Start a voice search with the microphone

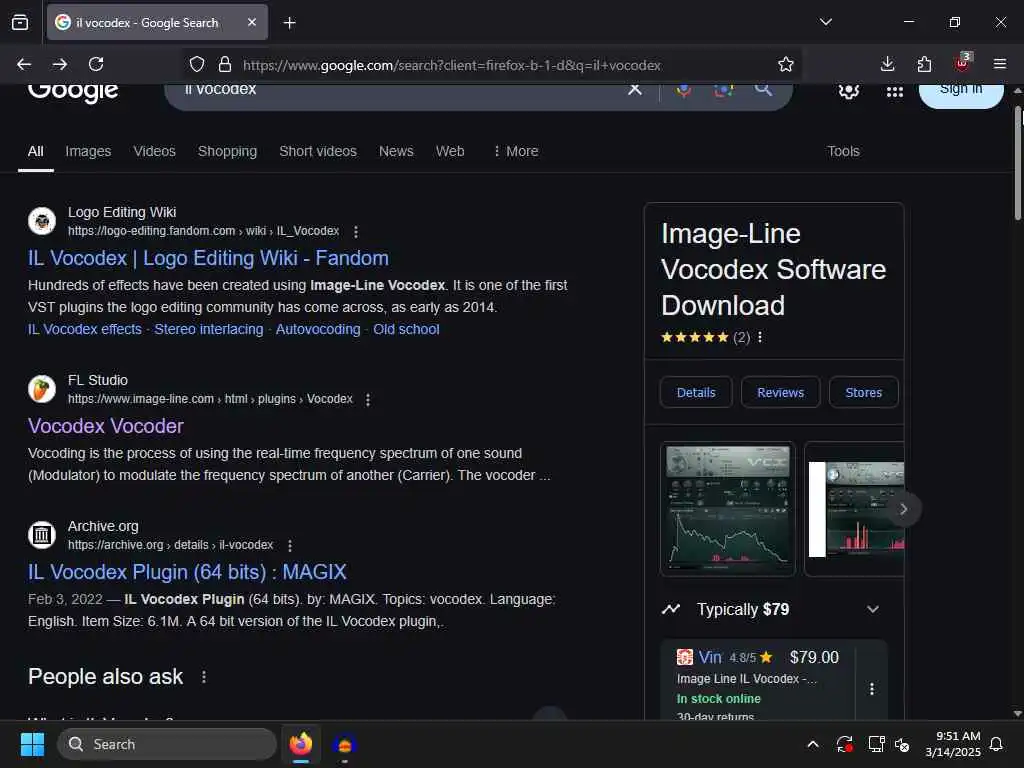point(683,90)
